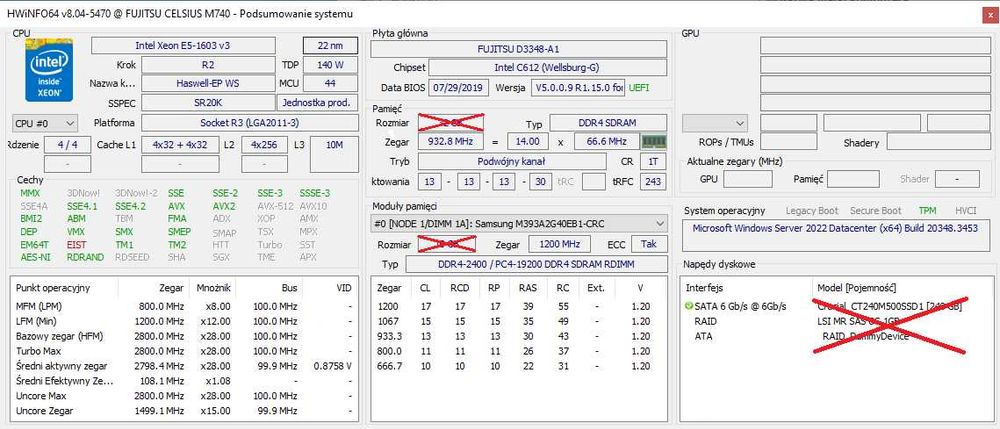1000x429 pixels.
Task: Click the 932.8 MHz memory clock field
Action: (451, 142)
